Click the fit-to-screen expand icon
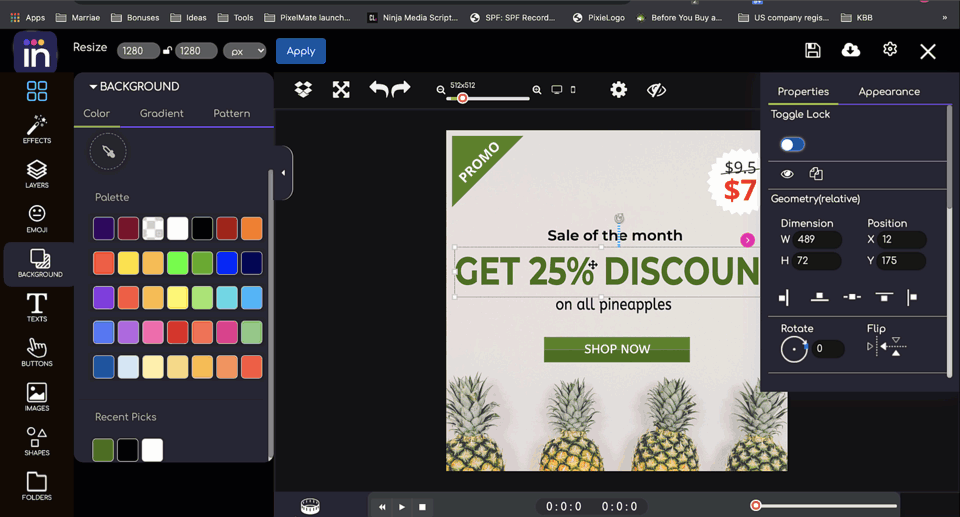Viewport: 960px width, 517px height. click(x=341, y=90)
